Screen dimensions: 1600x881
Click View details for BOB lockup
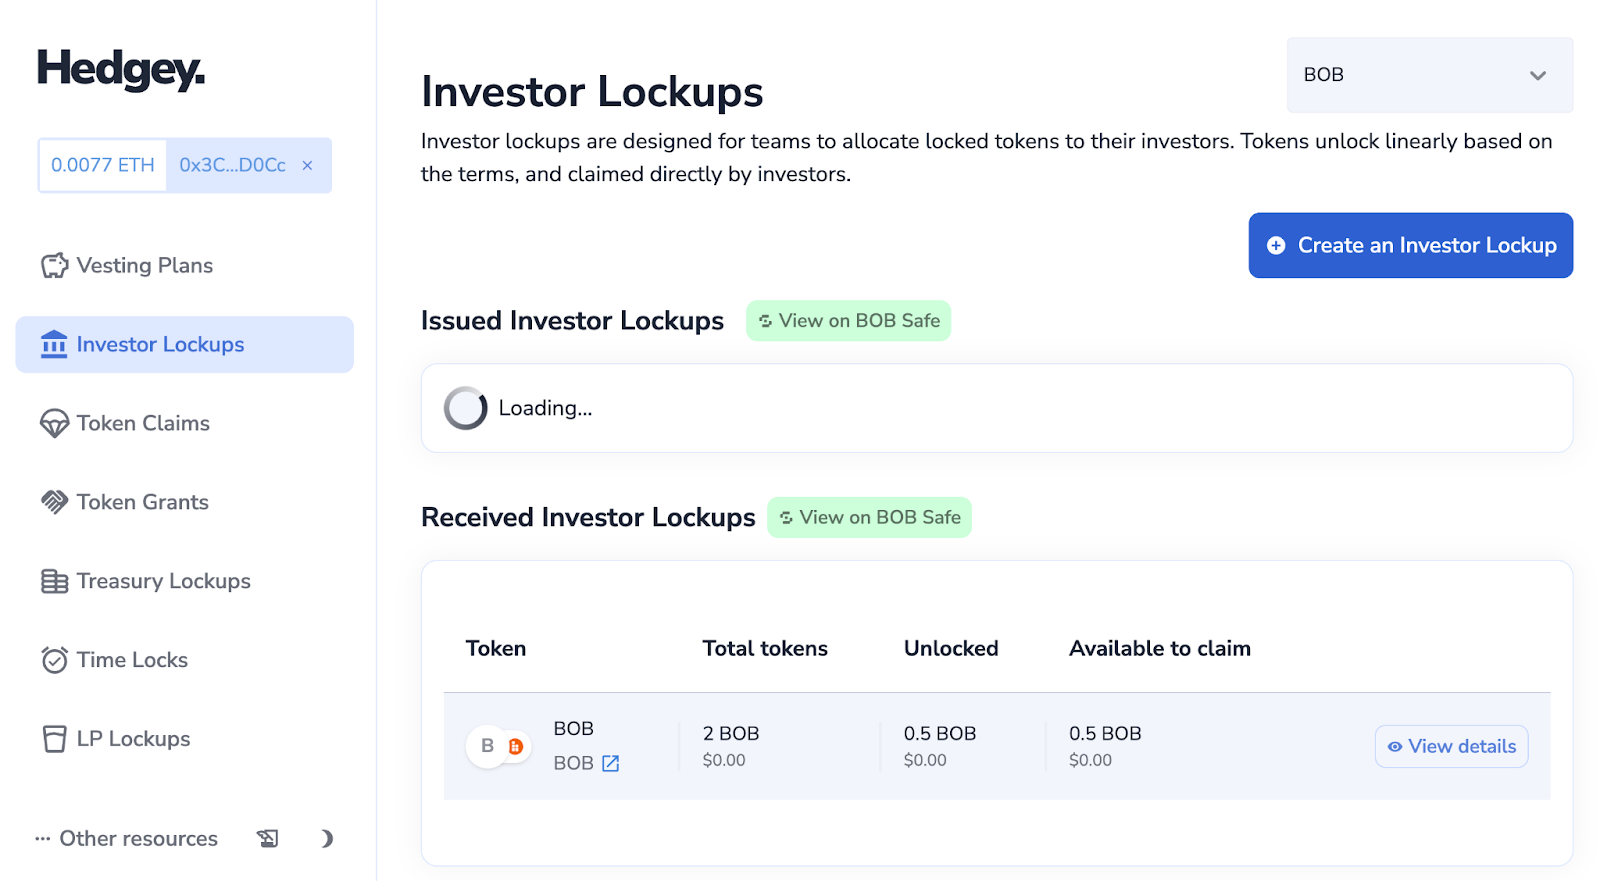(x=1451, y=747)
